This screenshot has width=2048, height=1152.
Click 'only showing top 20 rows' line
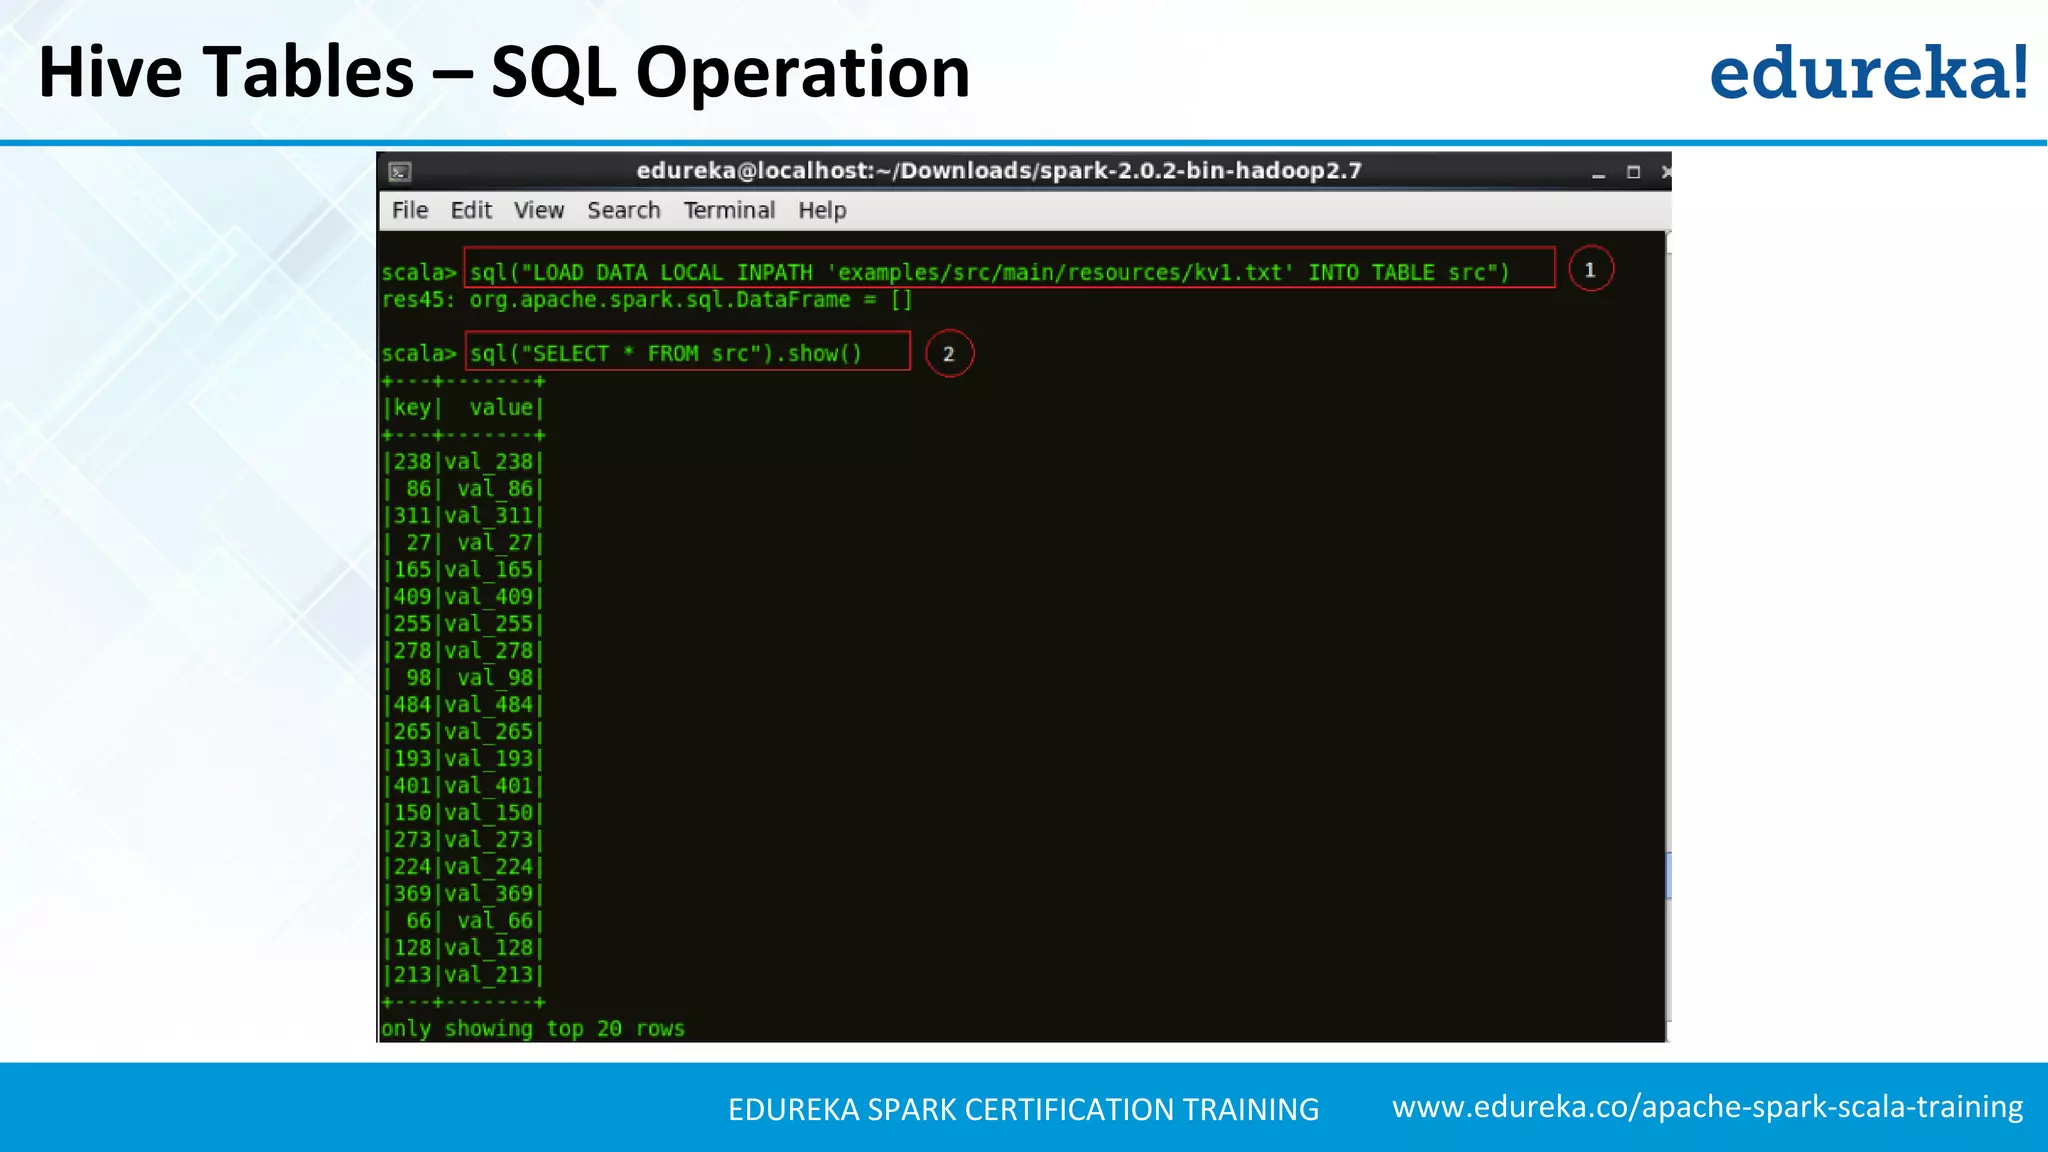tap(533, 1029)
